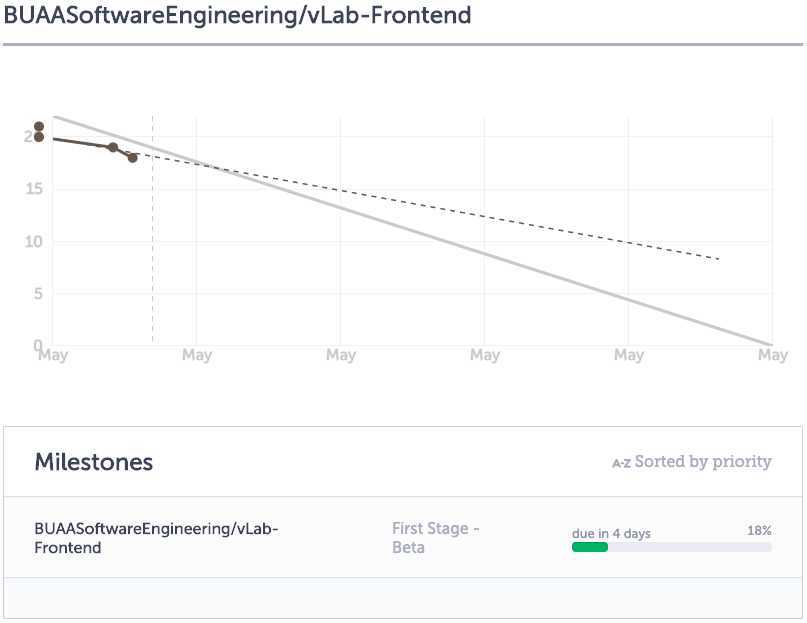Open Sorted by priority sorting option
The height and width of the screenshot is (623, 807).
point(703,461)
